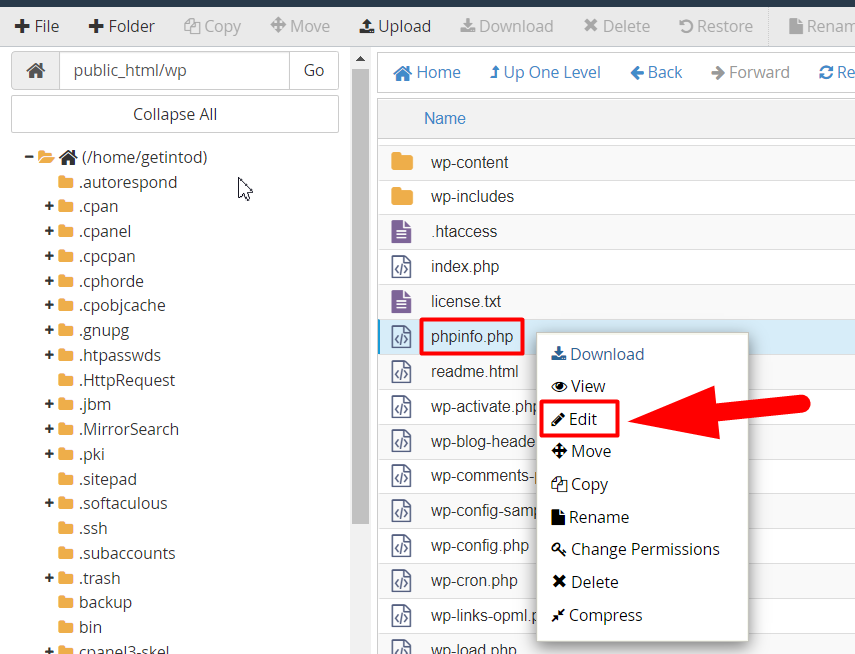
Task: Click the wp-includes folder icon
Action: coord(402,196)
